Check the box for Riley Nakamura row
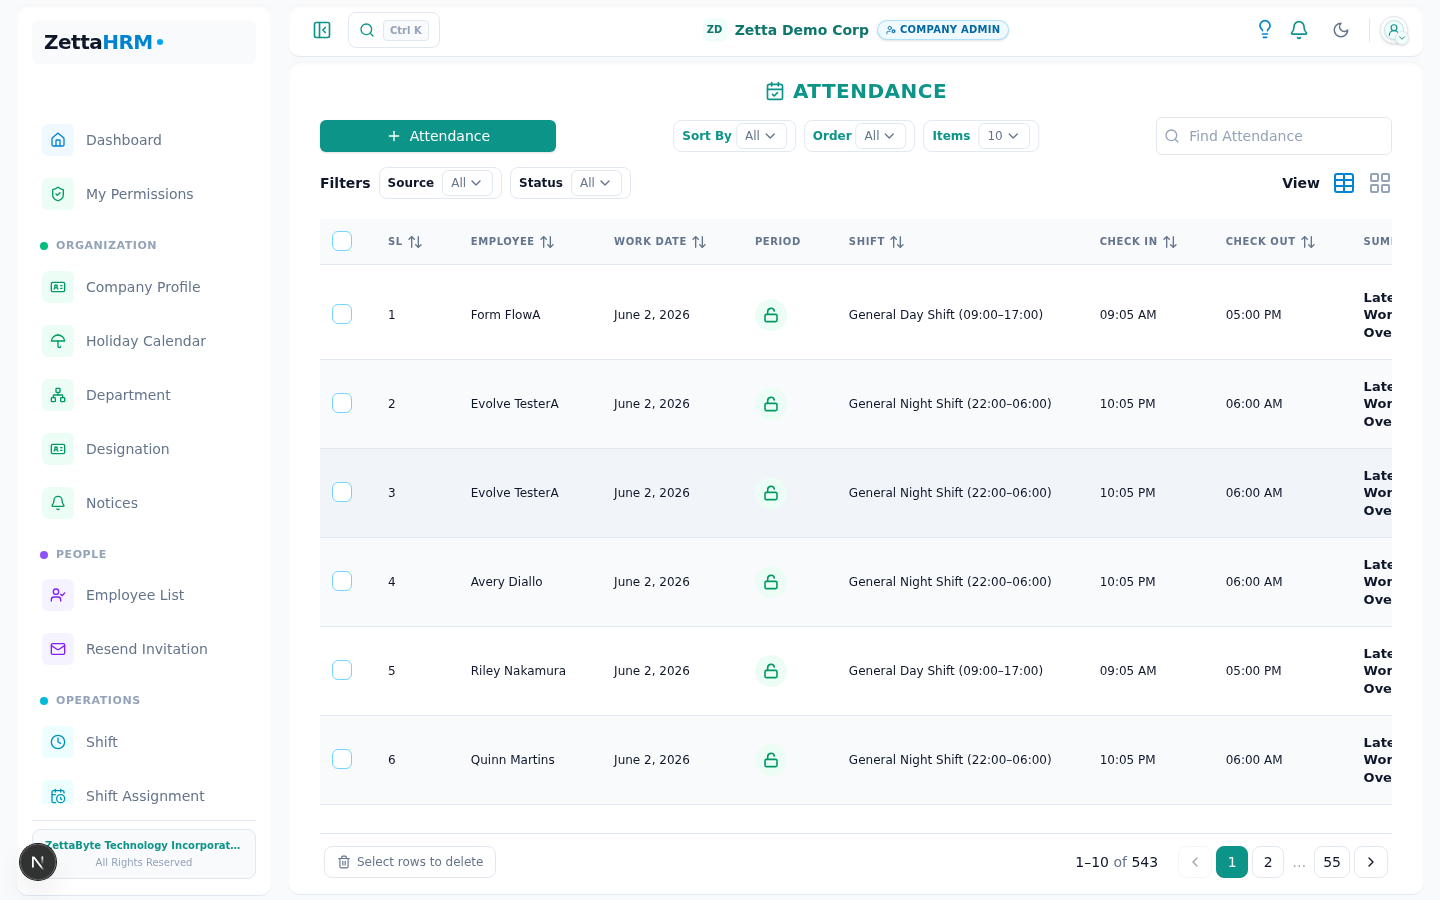The height and width of the screenshot is (900, 1440). (x=342, y=670)
